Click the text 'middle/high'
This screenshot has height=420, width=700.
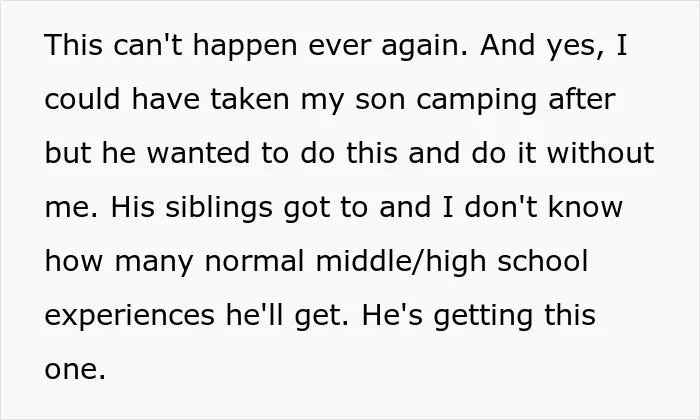coord(401,263)
